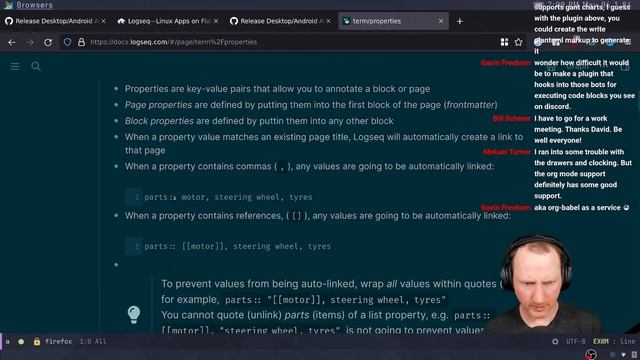Select the term/properties tab
The height and width of the screenshot is (360, 640).
393,21
